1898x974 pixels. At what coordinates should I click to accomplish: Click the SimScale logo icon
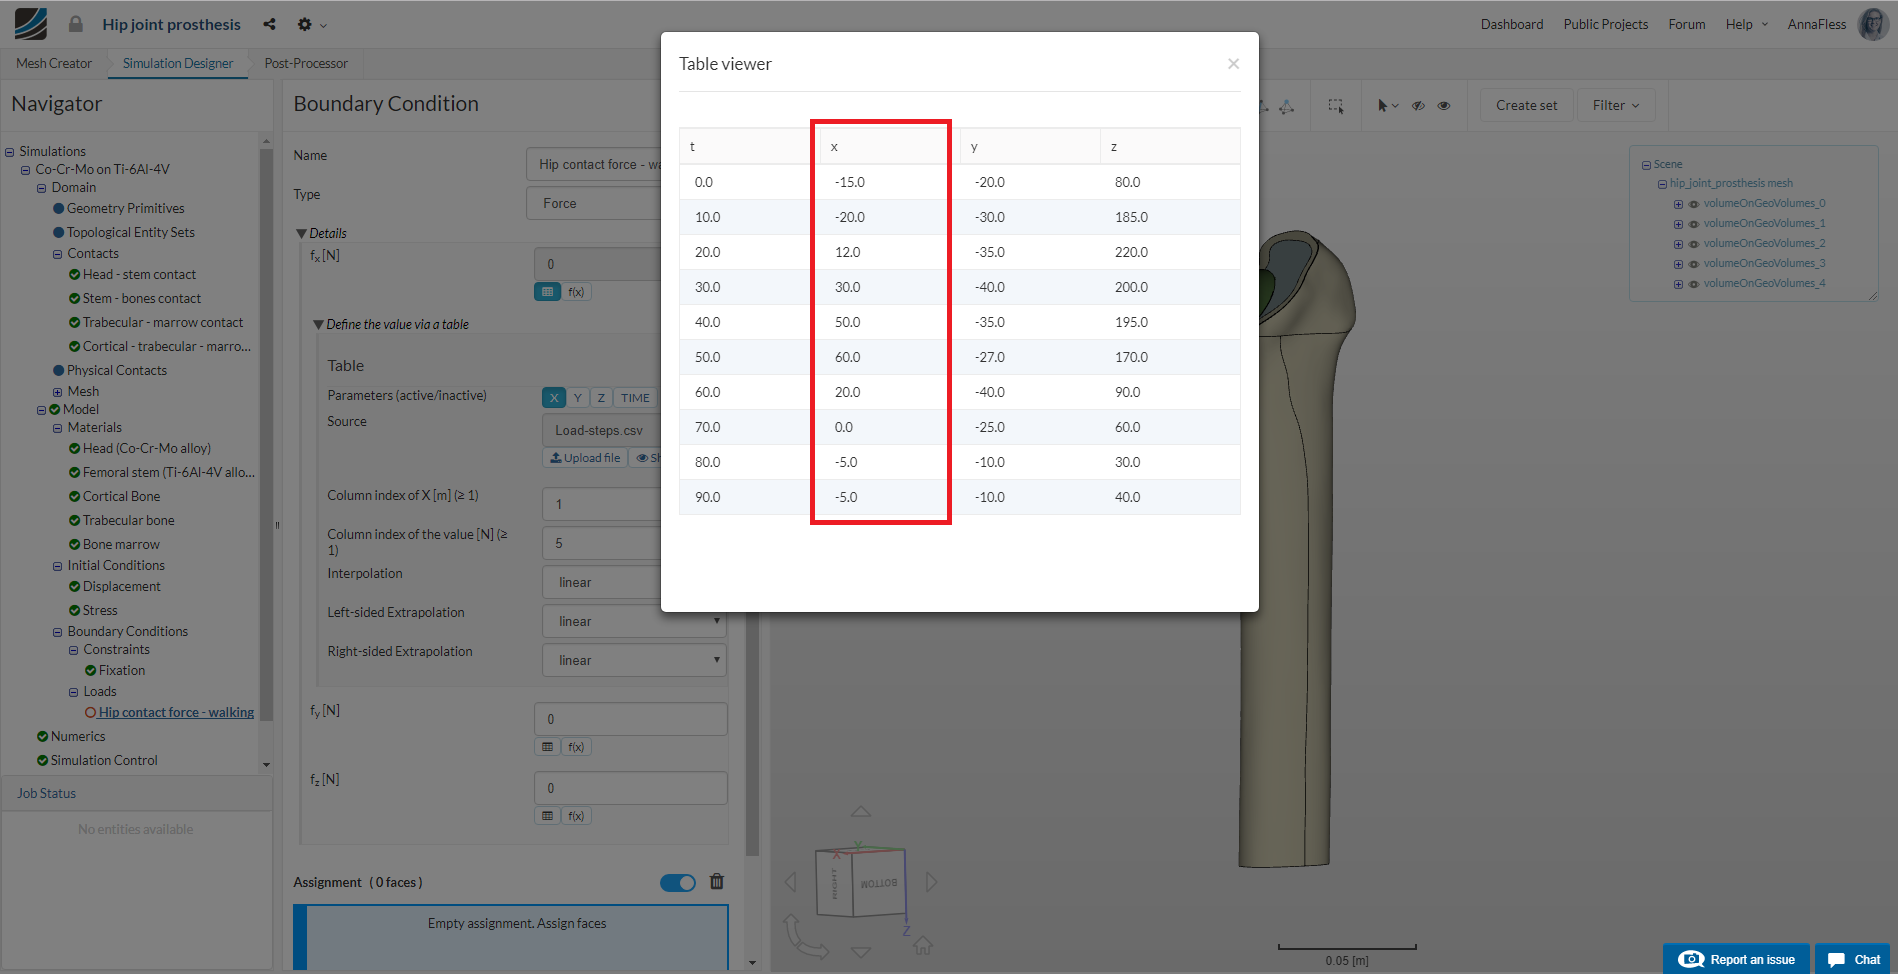click(30, 24)
